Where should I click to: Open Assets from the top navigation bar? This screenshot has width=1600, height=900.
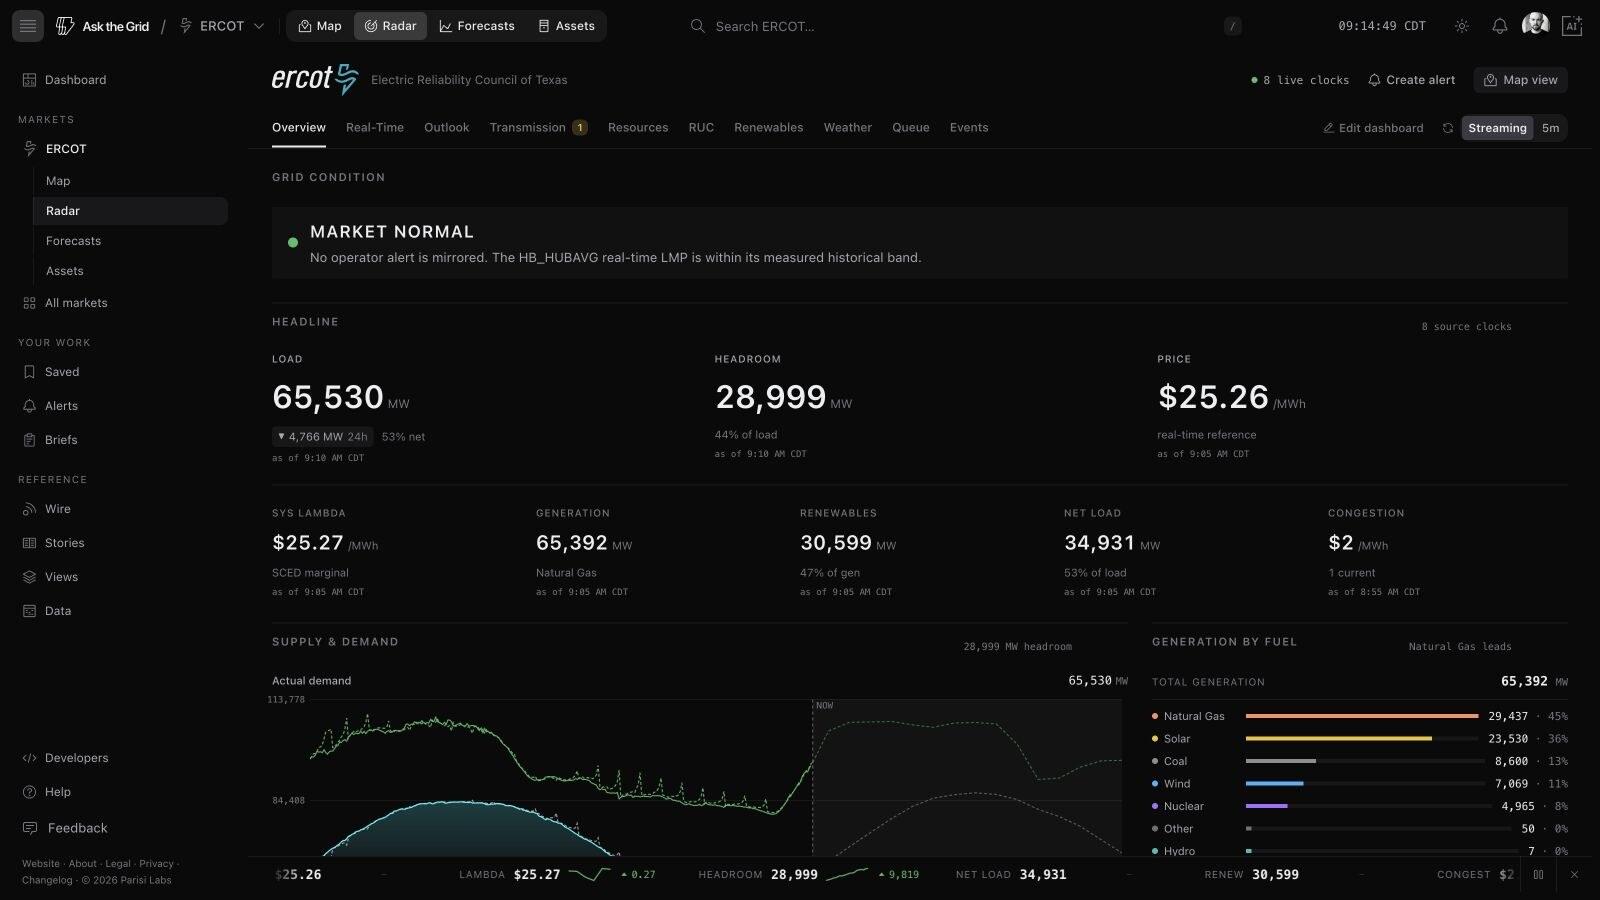pyautogui.click(x=566, y=26)
